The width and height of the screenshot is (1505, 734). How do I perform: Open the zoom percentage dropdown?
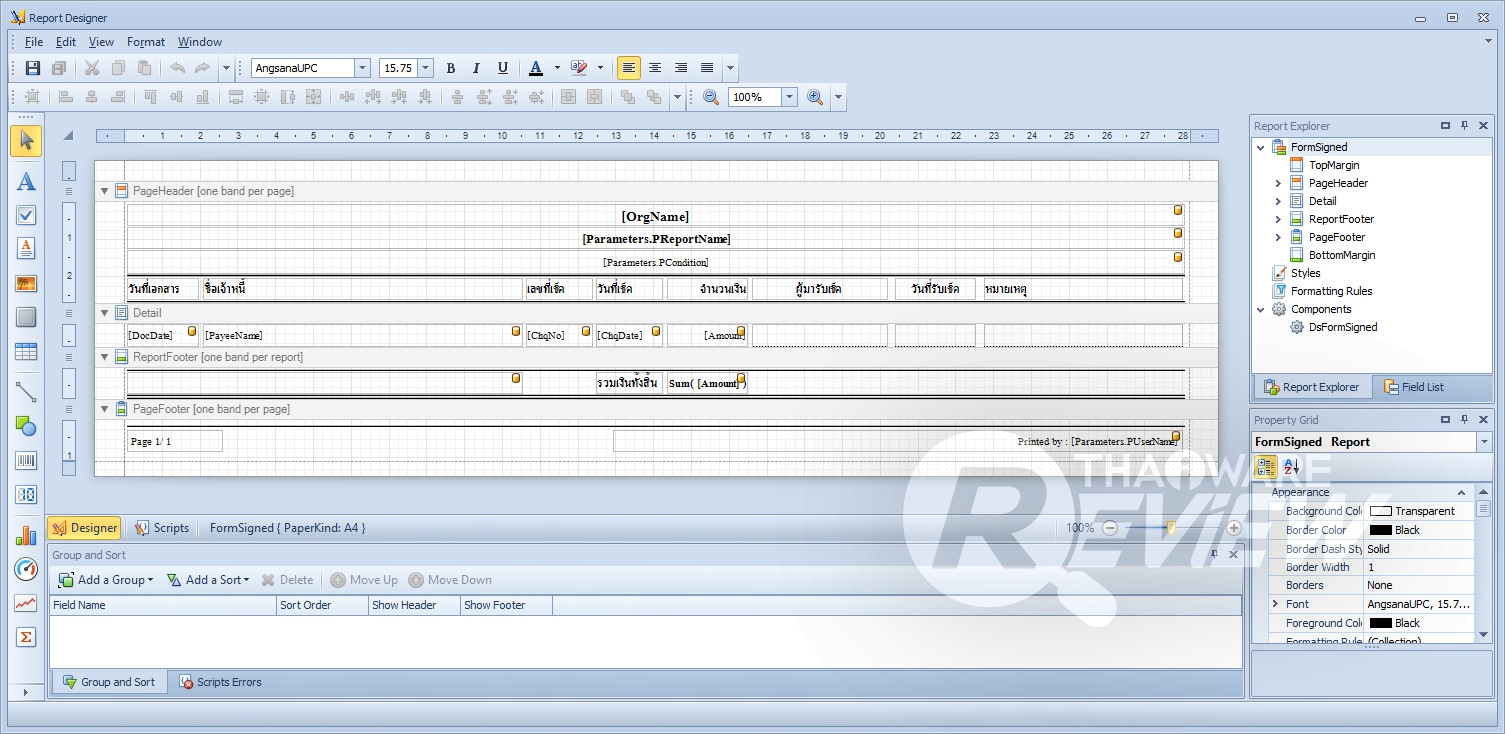[x=789, y=97]
